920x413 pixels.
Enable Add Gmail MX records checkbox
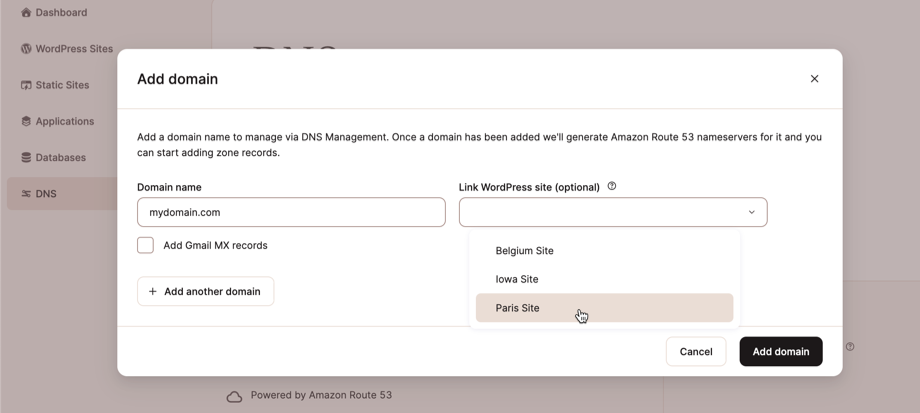(146, 245)
